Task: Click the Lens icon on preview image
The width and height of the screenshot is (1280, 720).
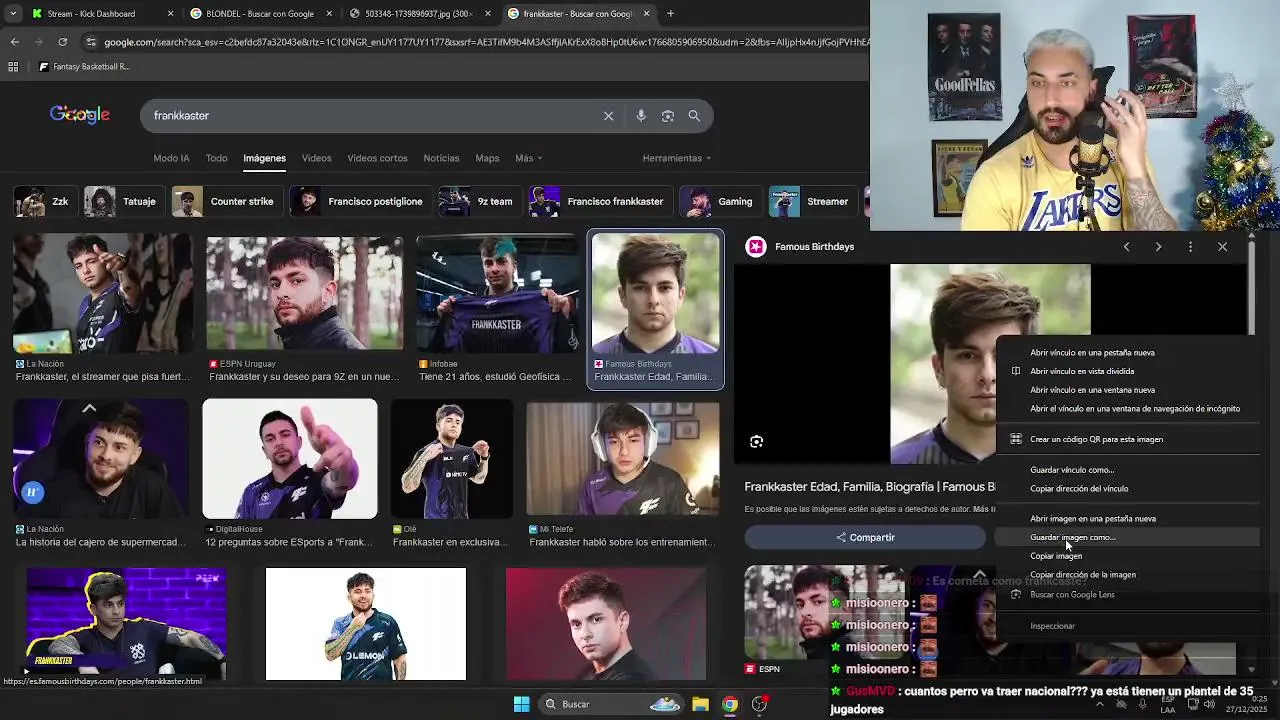Action: [757, 441]
